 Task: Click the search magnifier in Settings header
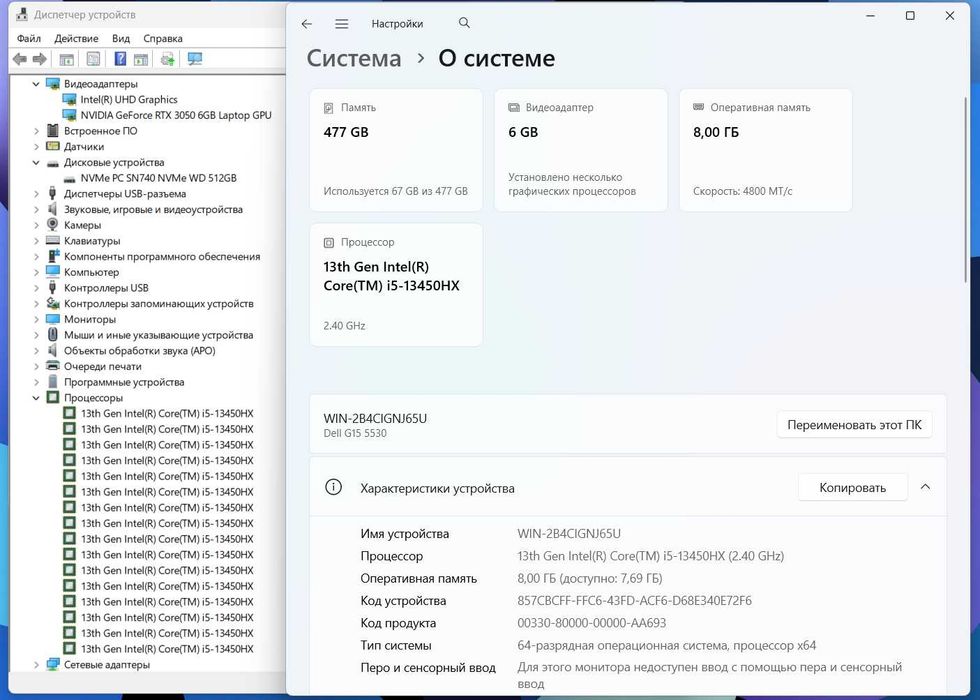pyautogui.click(x=464, y=22)
